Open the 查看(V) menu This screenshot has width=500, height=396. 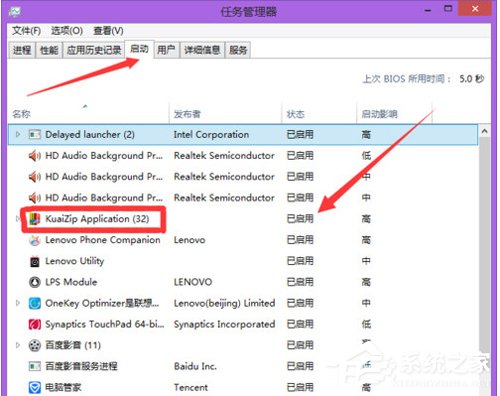[x=108, y=31]
